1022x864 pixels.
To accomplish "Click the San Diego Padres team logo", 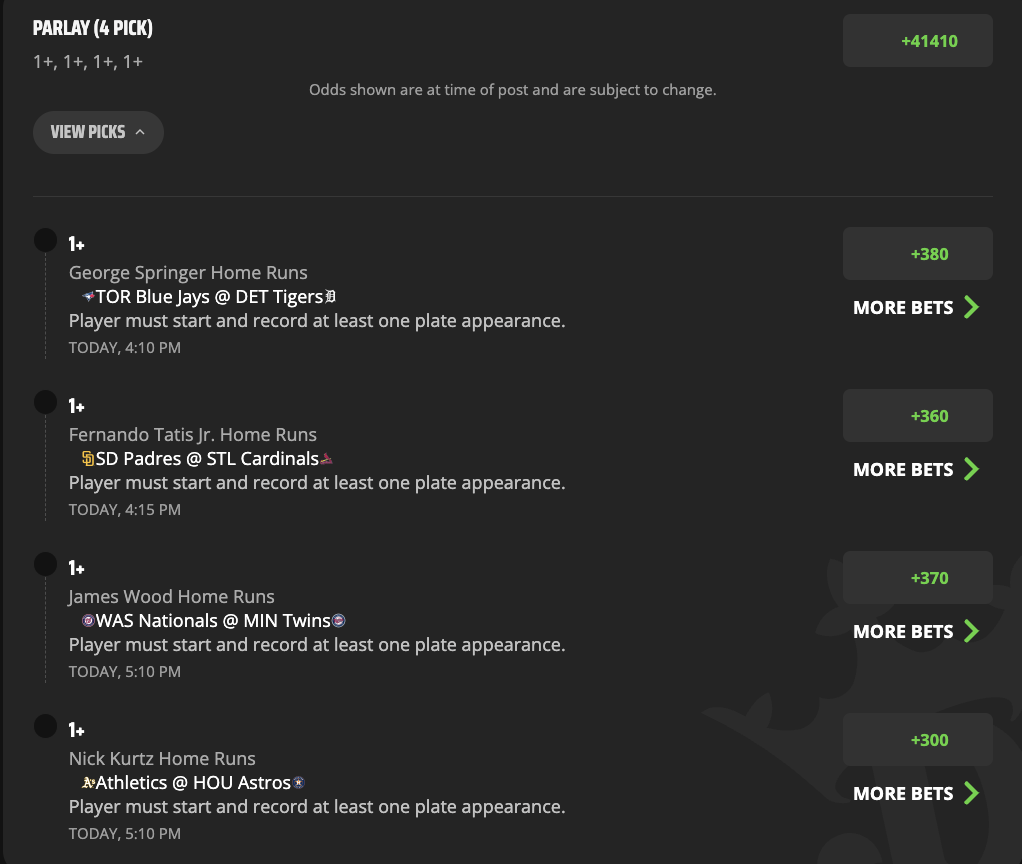I will point(88,459).
